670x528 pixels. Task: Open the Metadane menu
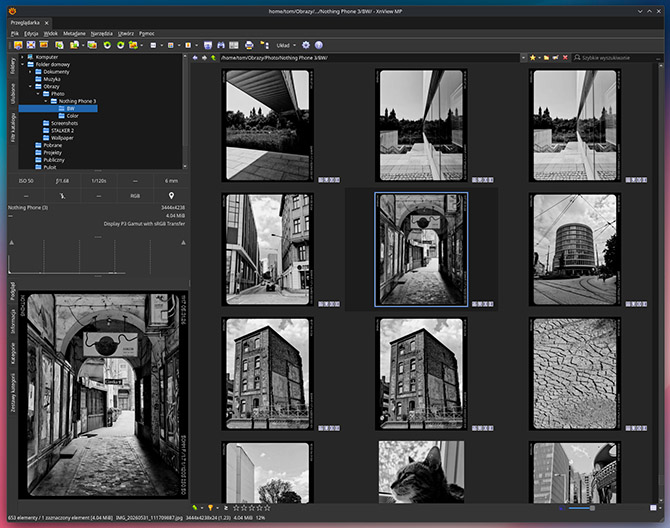tap(74, 33)
